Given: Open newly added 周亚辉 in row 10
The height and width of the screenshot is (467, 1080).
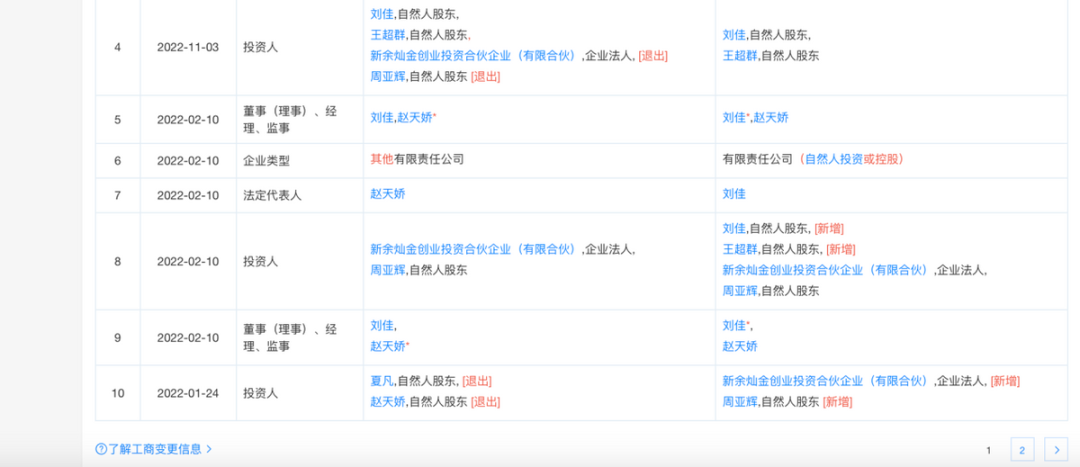Looking at the screenshot, I should coord(740,401).
